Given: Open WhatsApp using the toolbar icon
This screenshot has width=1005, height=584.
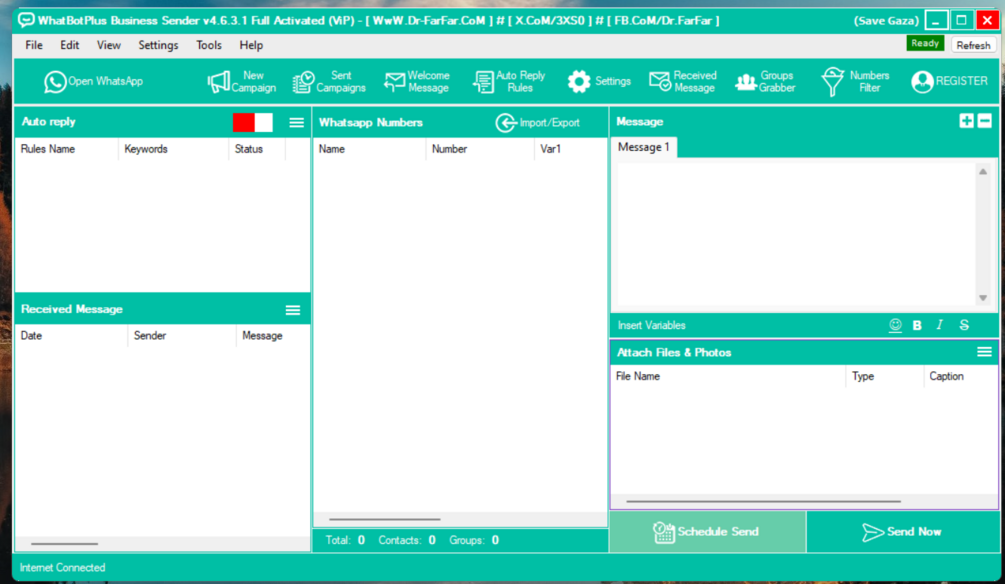Looking at the screenshot, I should 92,81.
